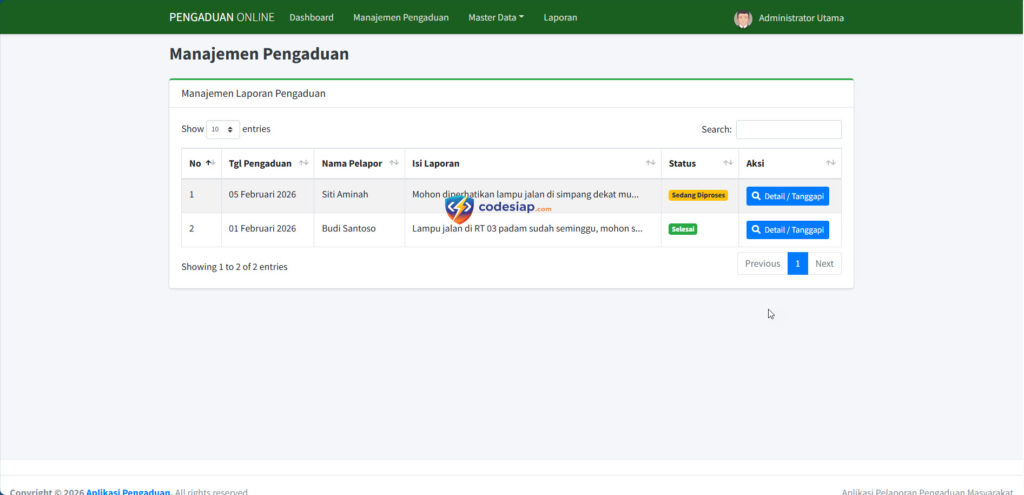Open Detail / Tanggapi for Siti Aminah
Viewport: 1024px width, 495px height.
click(787, 196)
